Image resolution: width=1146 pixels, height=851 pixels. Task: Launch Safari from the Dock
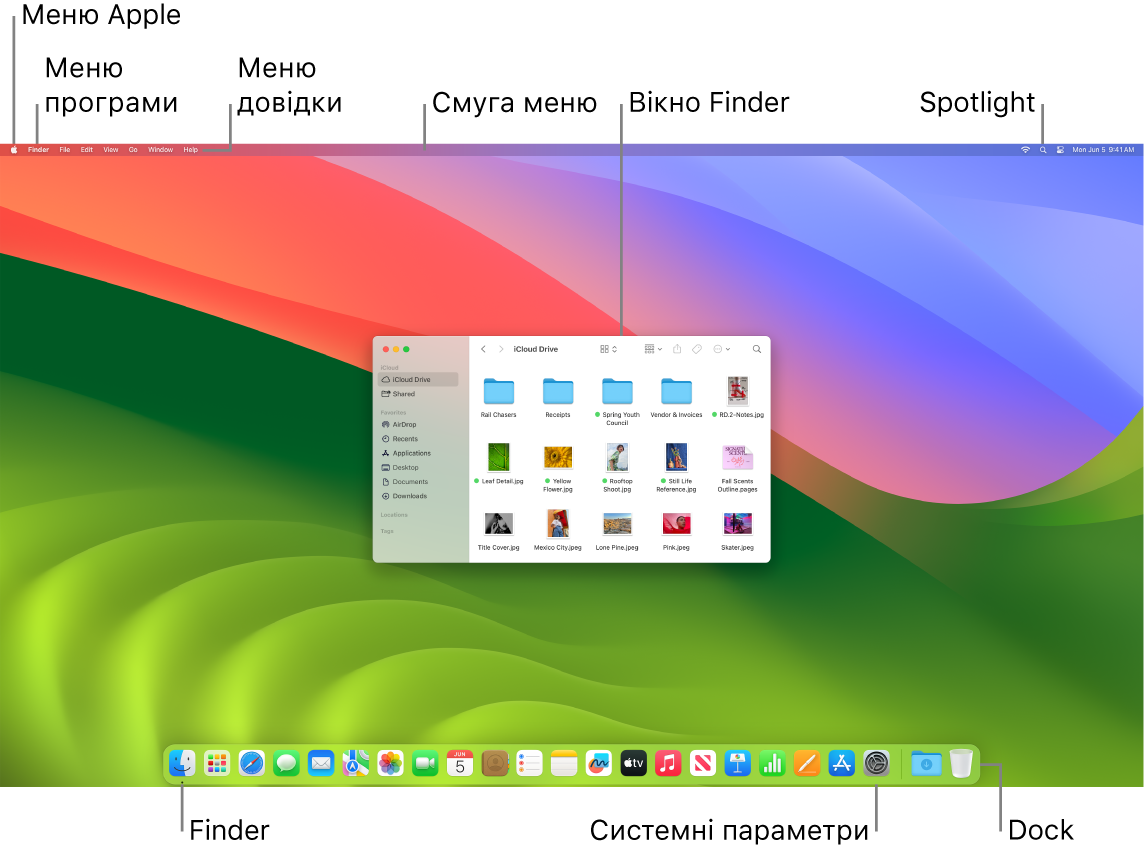(252, 763)
